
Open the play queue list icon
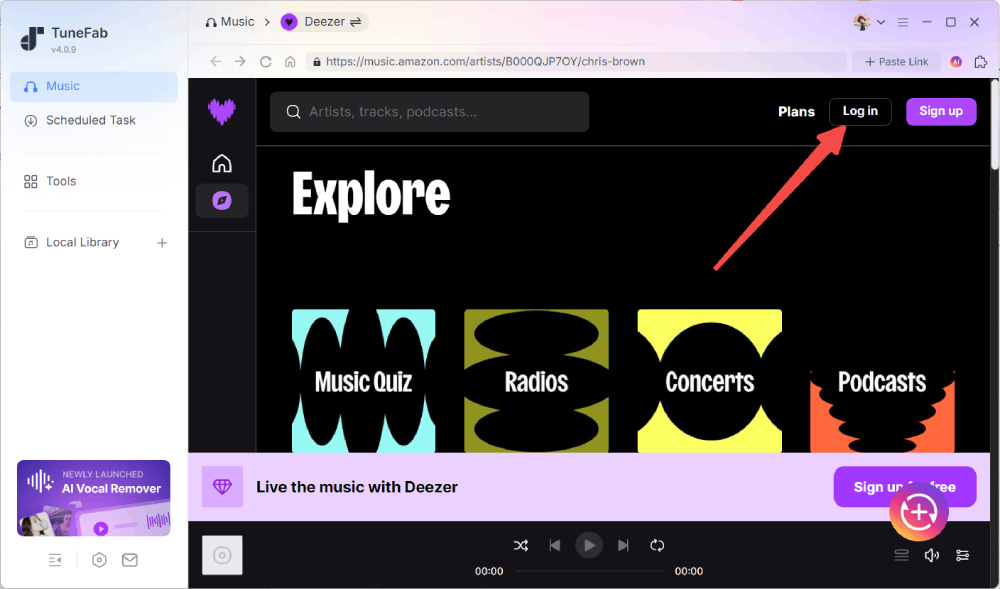(901, 556)
